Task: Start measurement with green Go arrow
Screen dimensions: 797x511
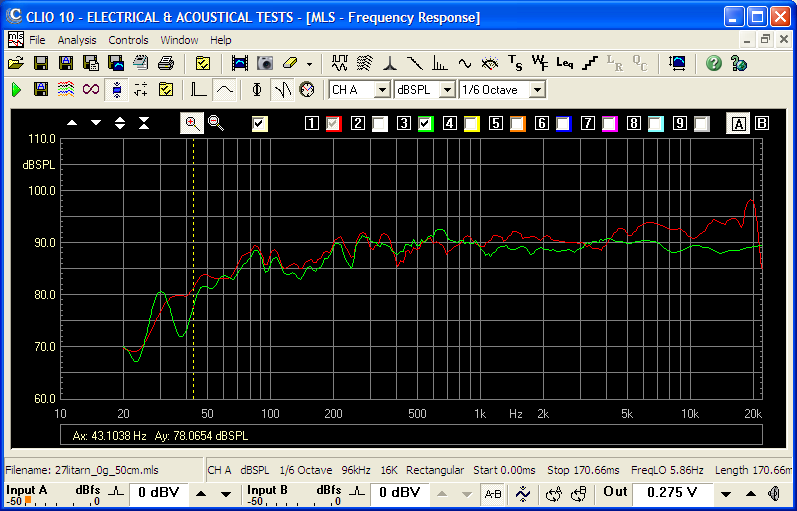Action: (x=16, y=90)
